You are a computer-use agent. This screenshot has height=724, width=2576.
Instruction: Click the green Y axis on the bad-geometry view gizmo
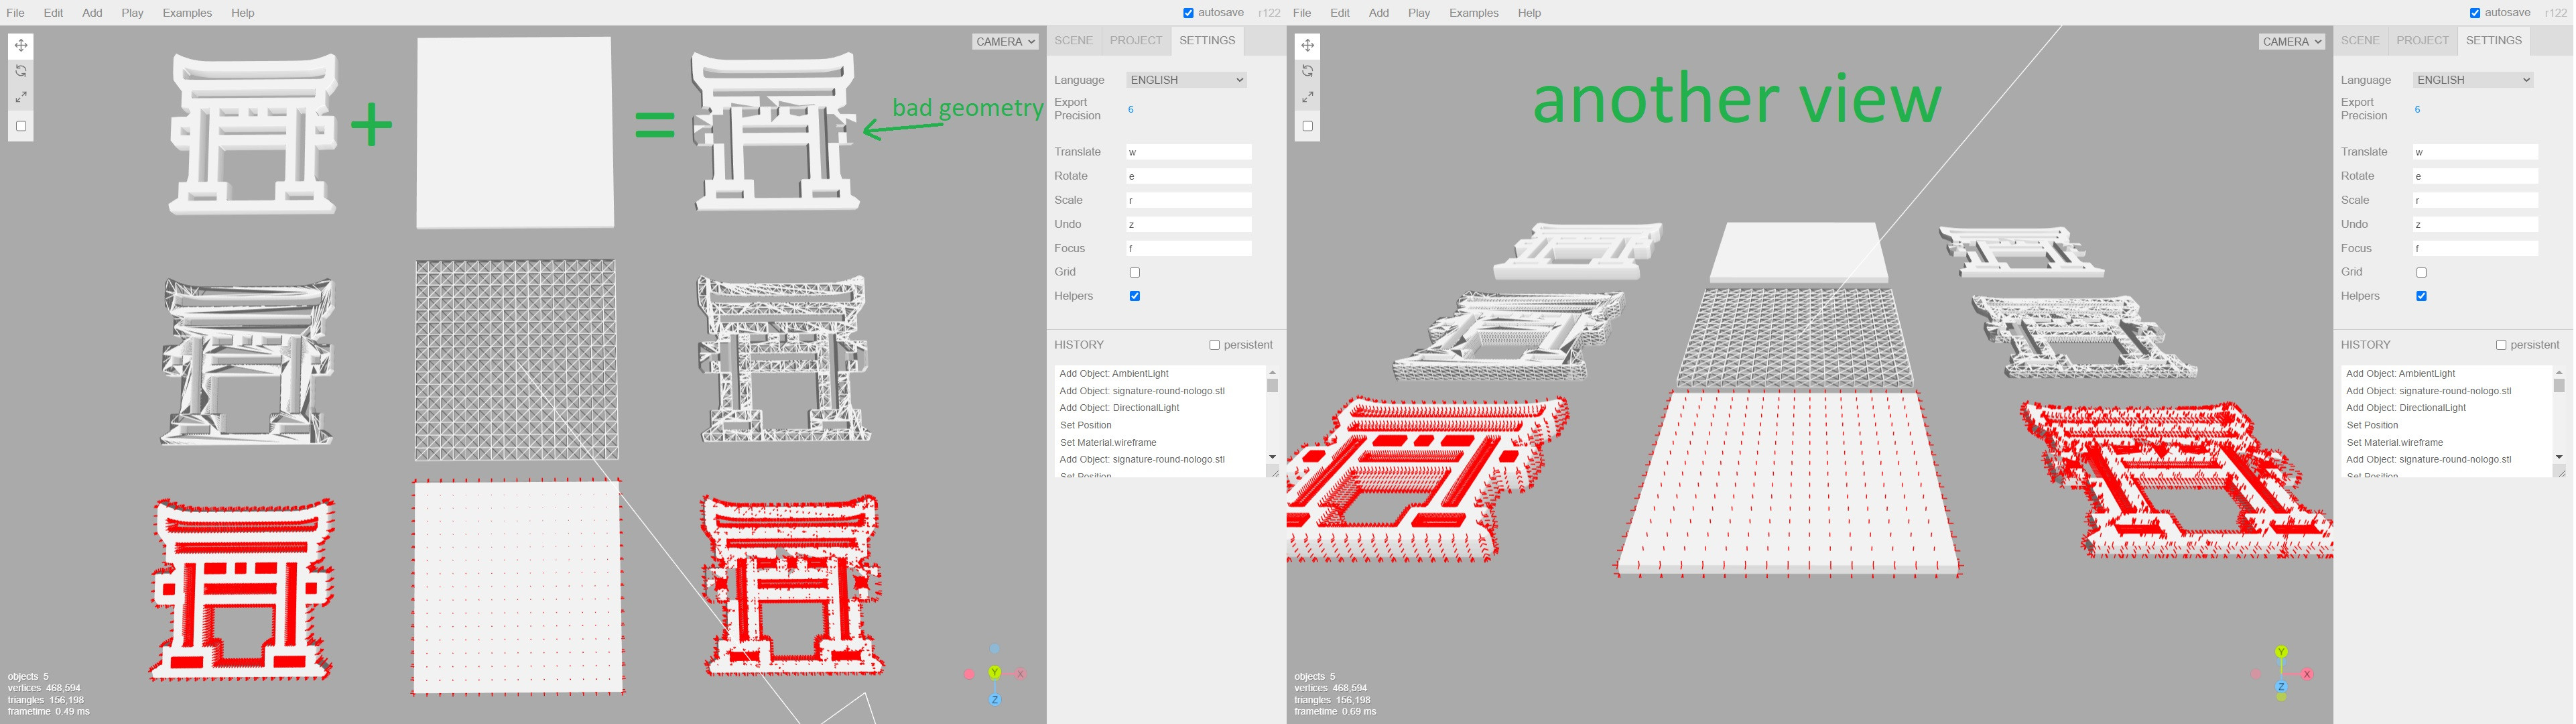point(994,673)
